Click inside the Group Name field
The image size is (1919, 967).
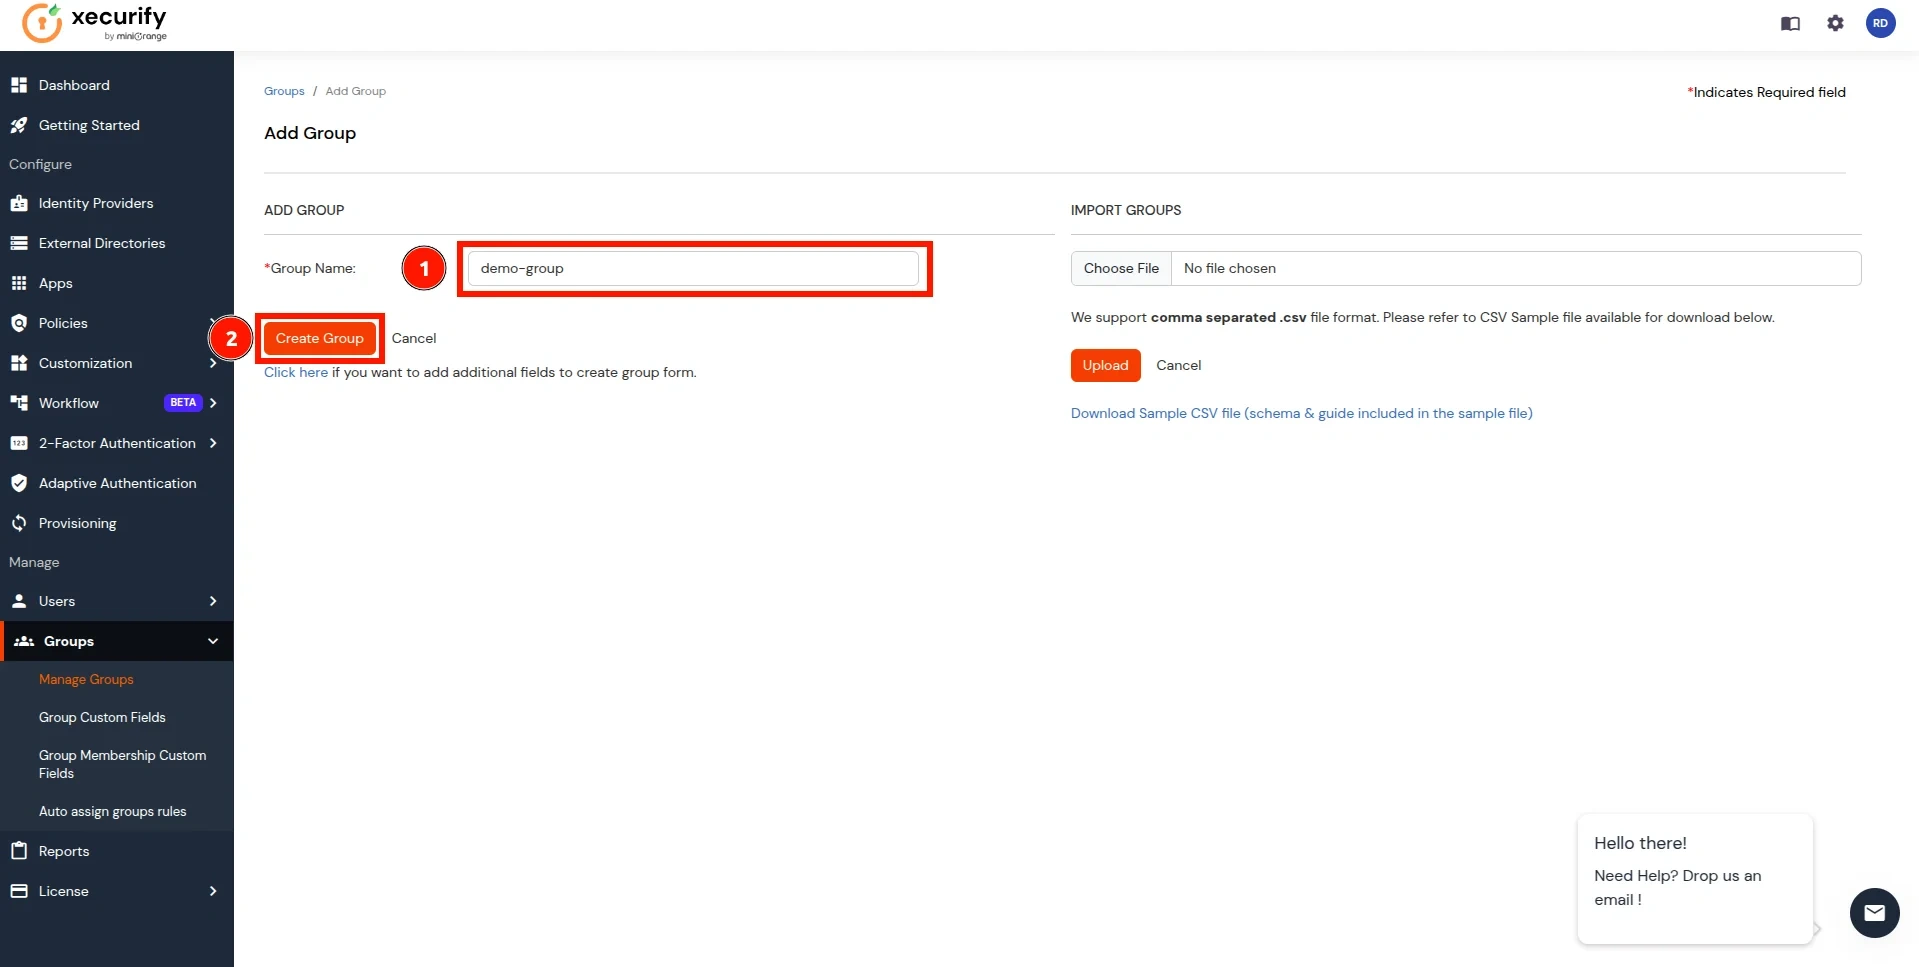click(693, 268)
